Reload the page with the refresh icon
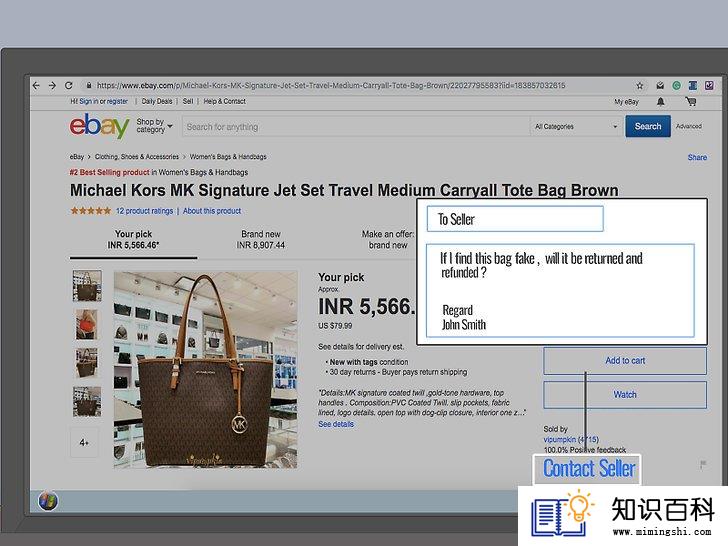This screenshot has height=546, width=728. (69, 85)
